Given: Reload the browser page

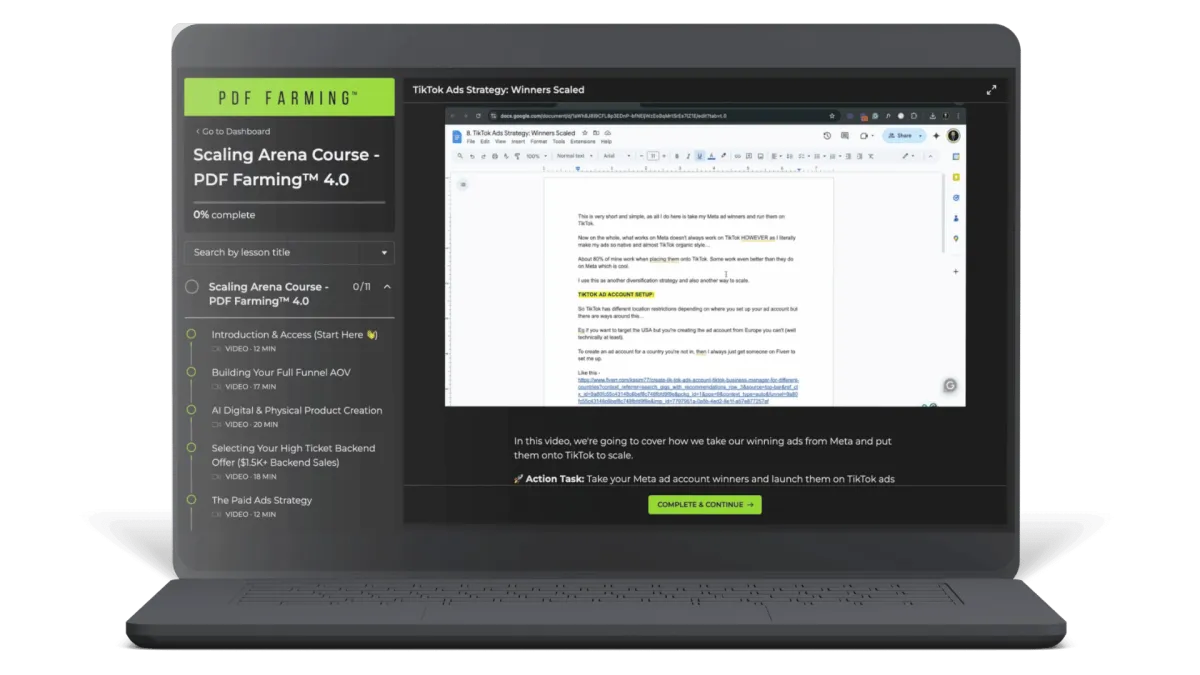Looking at the screenshot, I should point(477,116).
